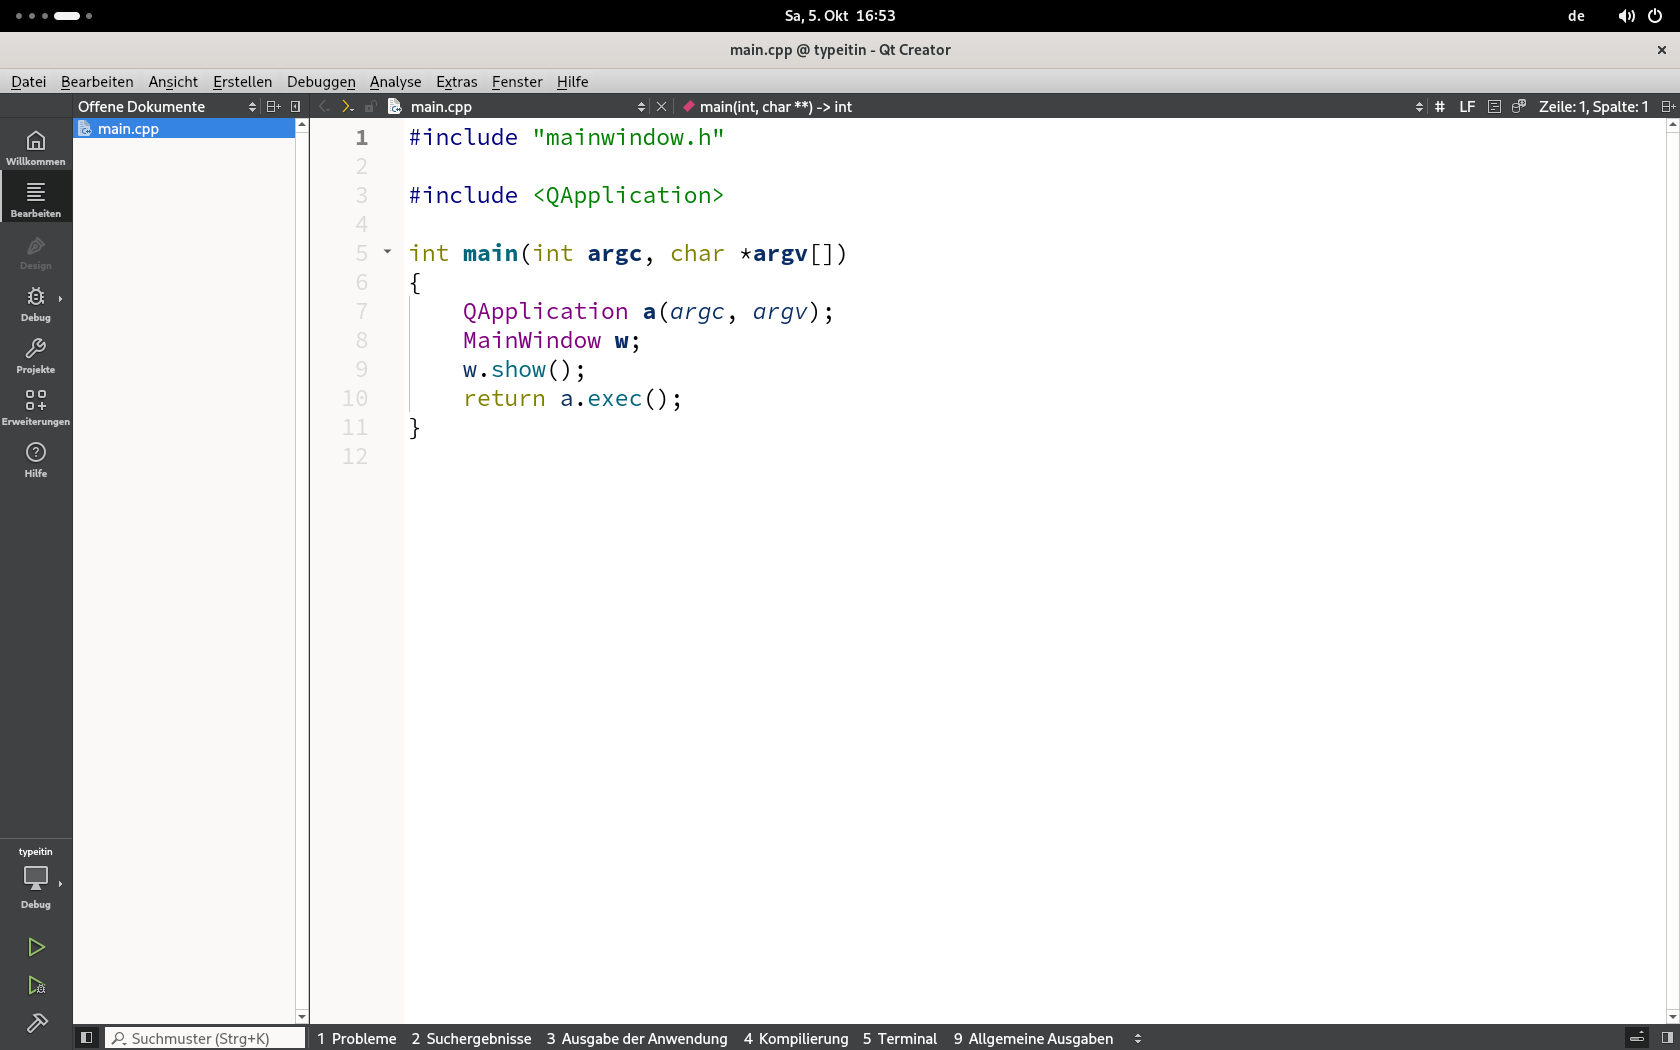Screen dimensions: 1680x1050
Task: Click the Suchmuster locator input field
Action: click(205, 1038)
